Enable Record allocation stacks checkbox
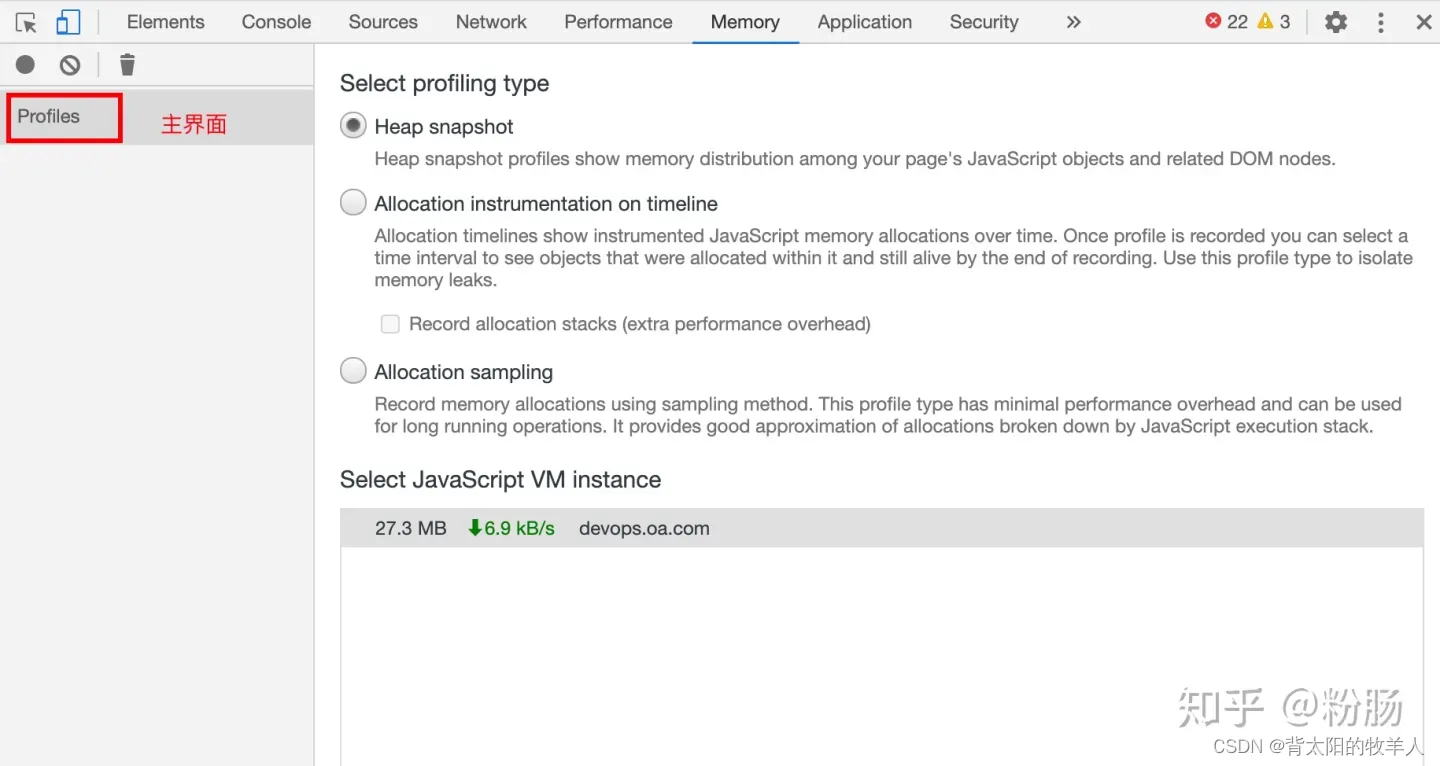This screenshot has width=1440, height=766. (x=390, y=324)
